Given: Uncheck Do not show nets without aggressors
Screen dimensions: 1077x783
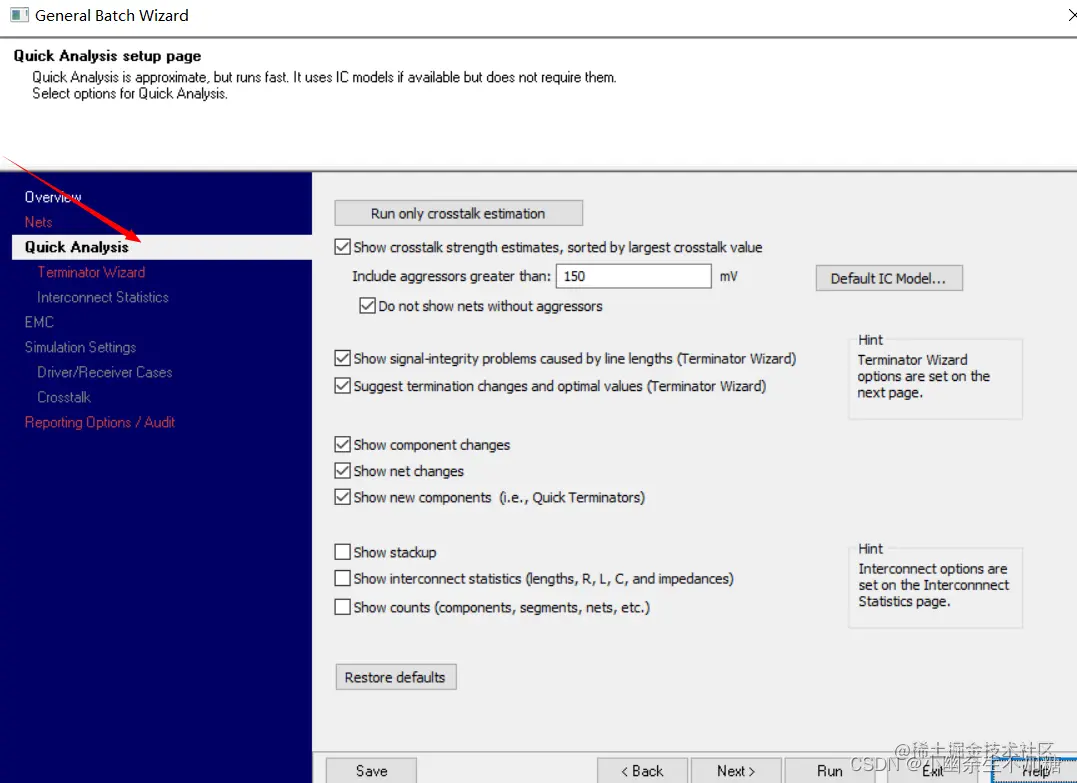Looking at the screenshot, I should [367, 306].
